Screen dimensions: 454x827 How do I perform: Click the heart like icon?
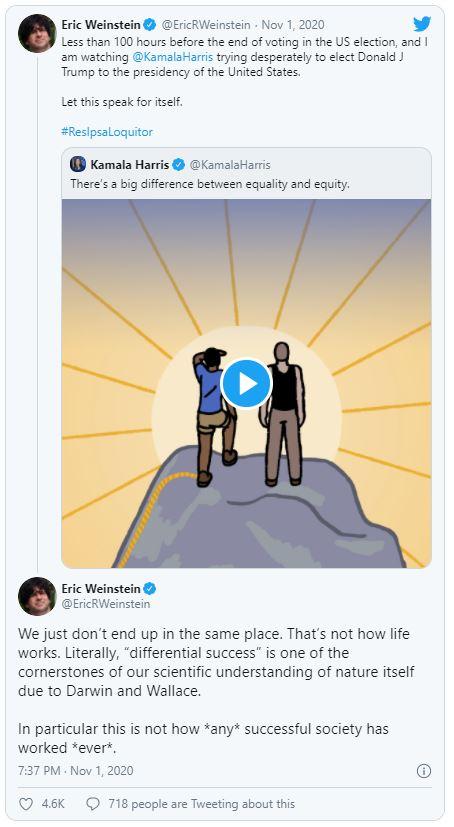click(x=26, y=803)
